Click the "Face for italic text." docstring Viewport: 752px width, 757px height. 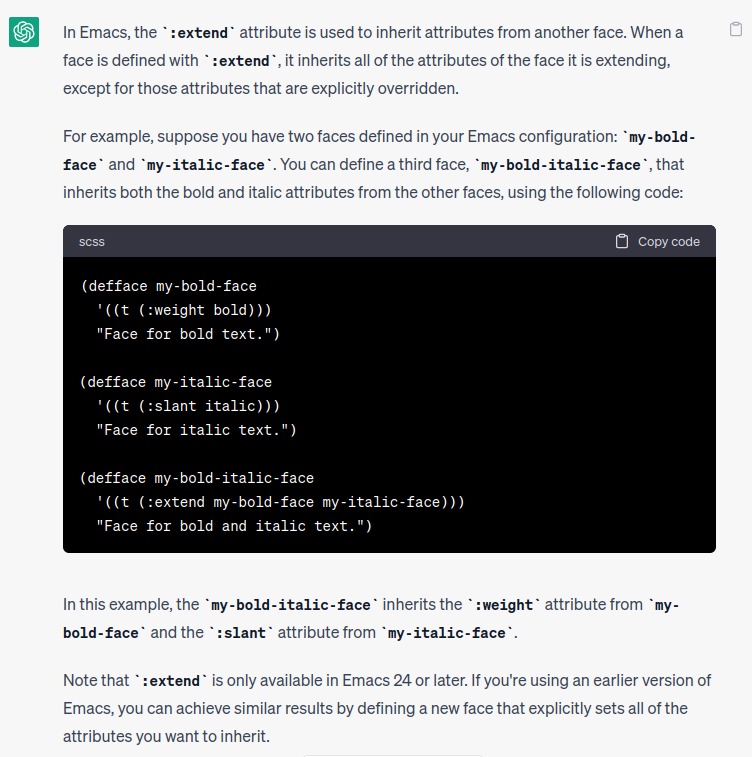196,430
